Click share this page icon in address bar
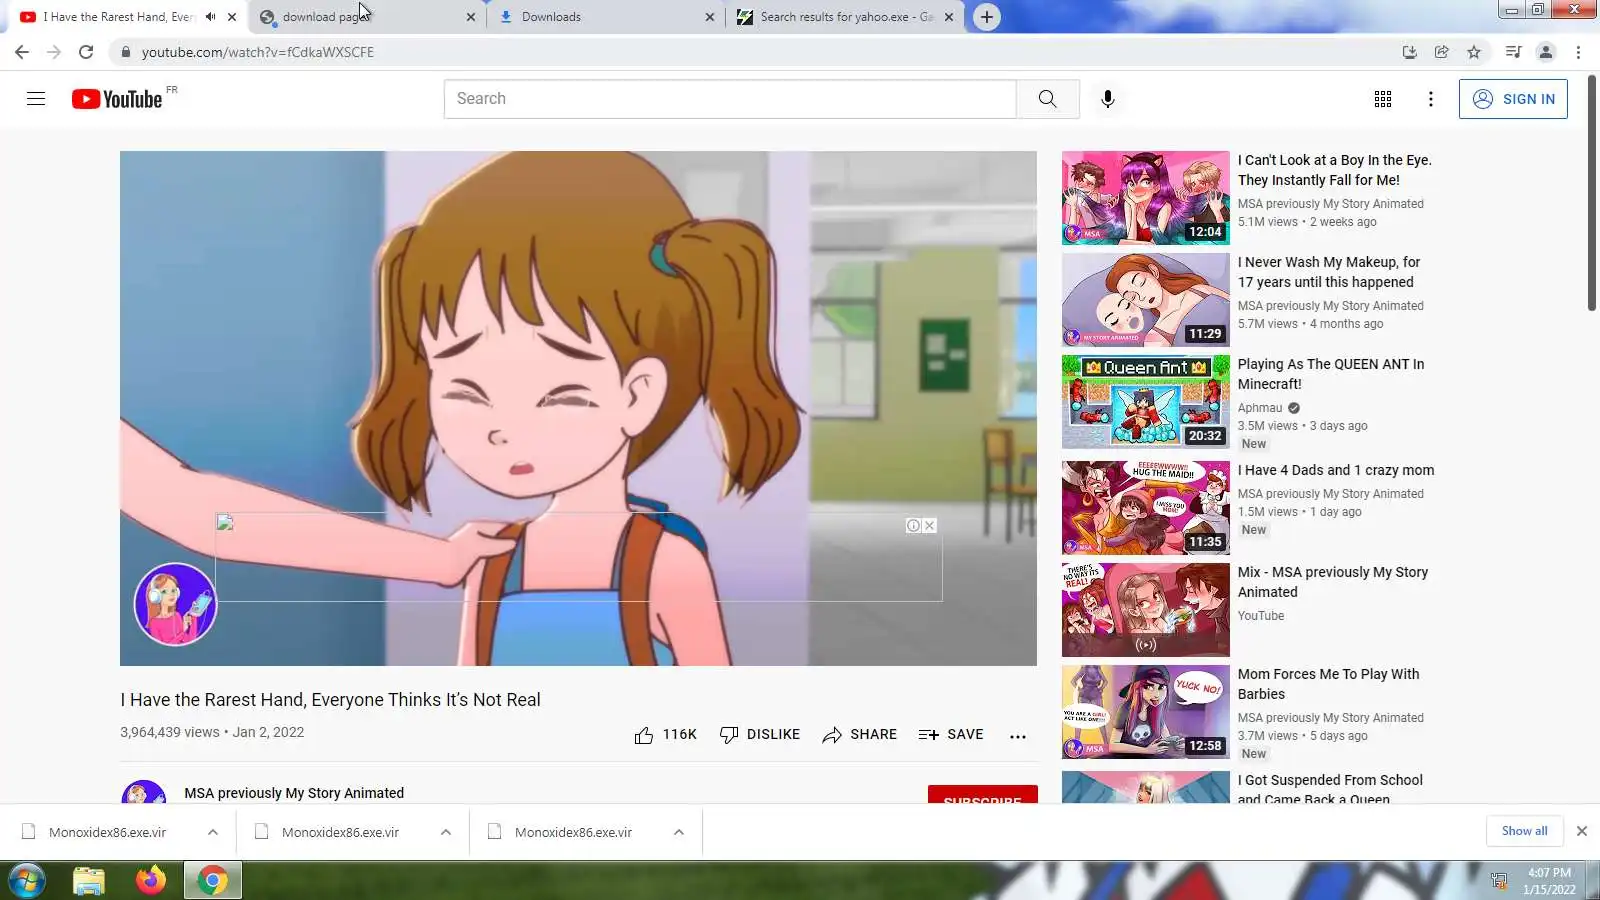1600x900 pixels. pos(1442,52)
